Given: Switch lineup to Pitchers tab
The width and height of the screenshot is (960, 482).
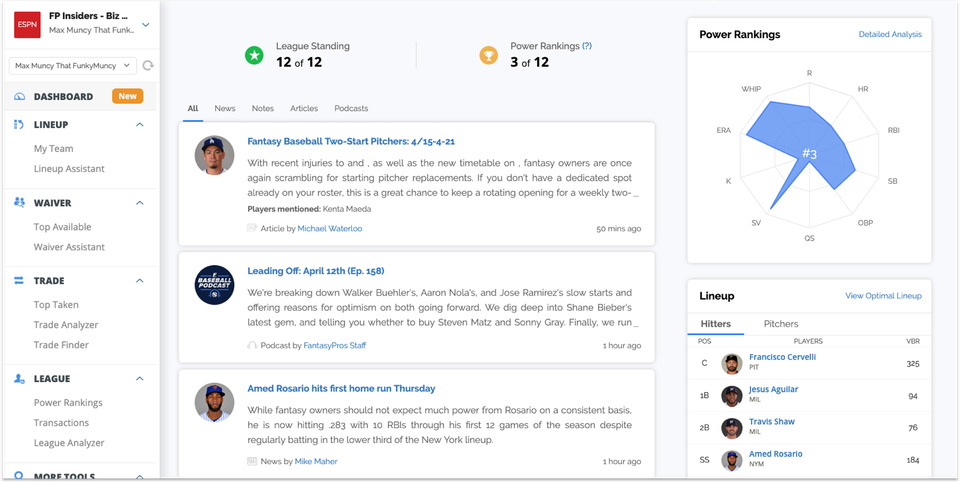Looking at the screenshot, I should click(781, 324).
